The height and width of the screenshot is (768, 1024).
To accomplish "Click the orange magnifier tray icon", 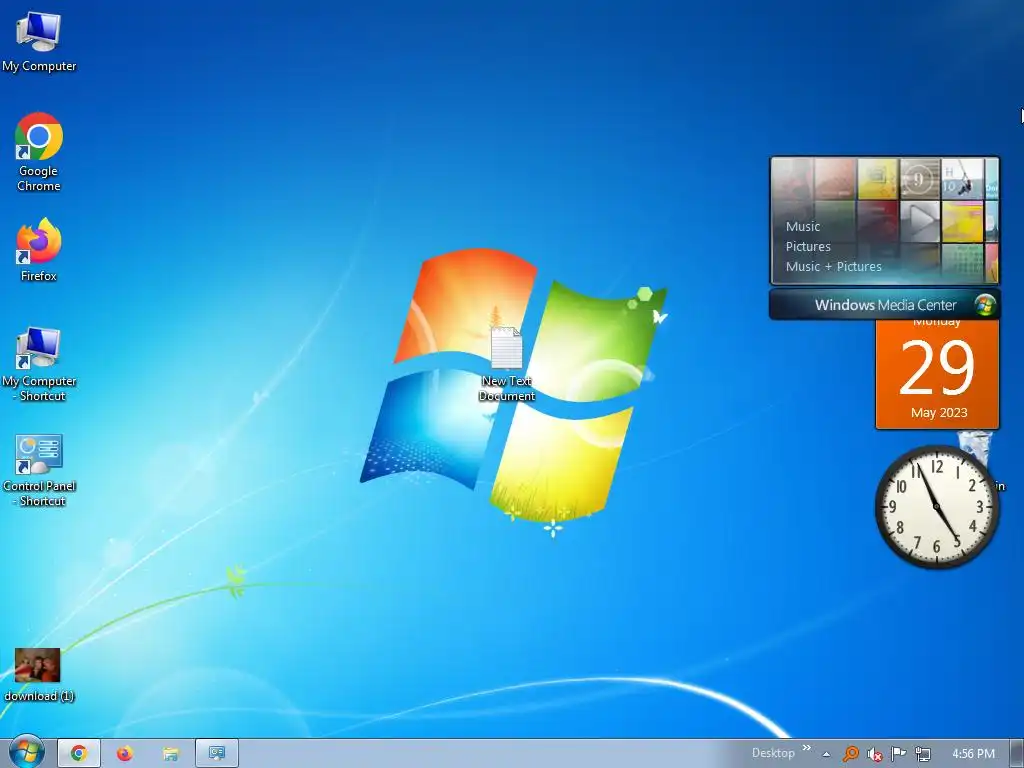I will (850, 754).
